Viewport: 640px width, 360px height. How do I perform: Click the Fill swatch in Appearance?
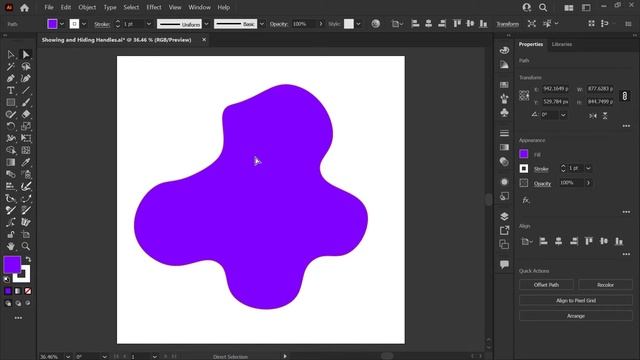tap(524, 154)
